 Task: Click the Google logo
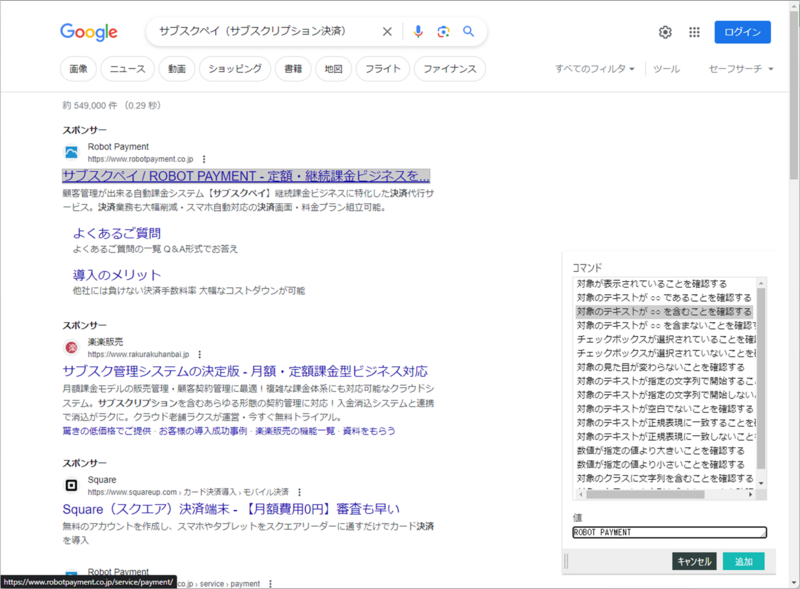point(89,32)
